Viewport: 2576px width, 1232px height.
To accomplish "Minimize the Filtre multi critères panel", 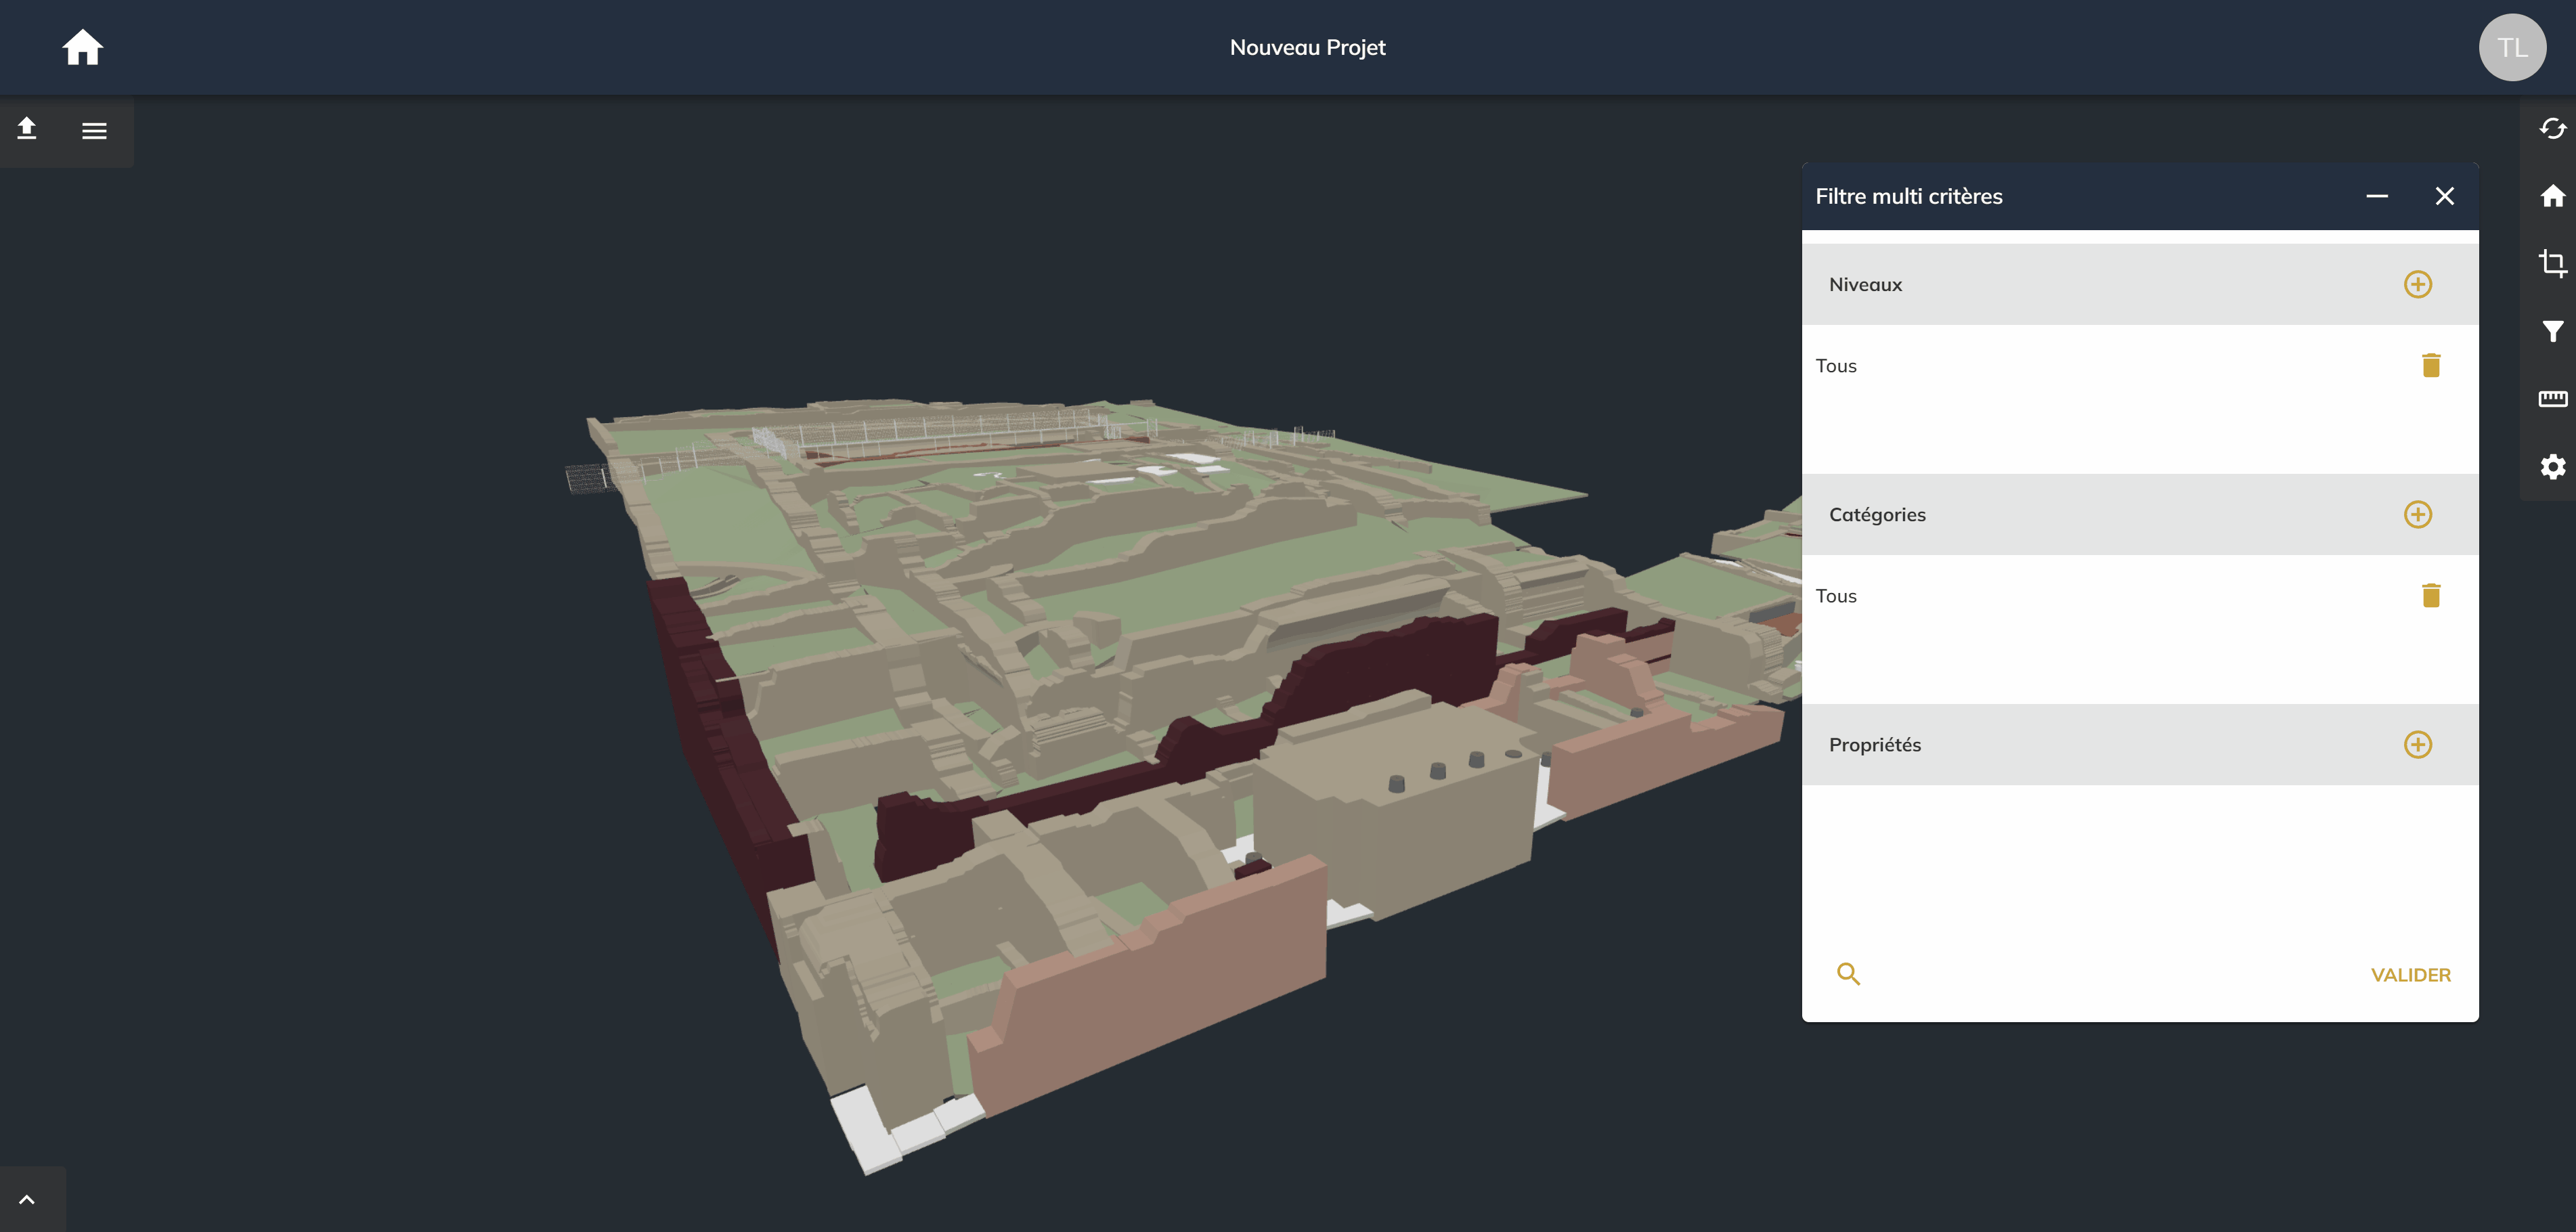I will [2377, 196].
